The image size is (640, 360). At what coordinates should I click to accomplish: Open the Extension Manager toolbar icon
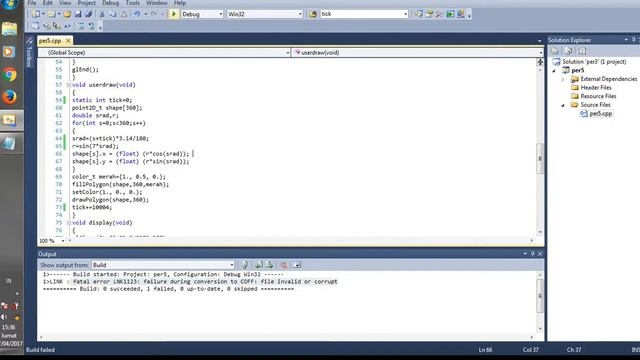click(461, 14)
